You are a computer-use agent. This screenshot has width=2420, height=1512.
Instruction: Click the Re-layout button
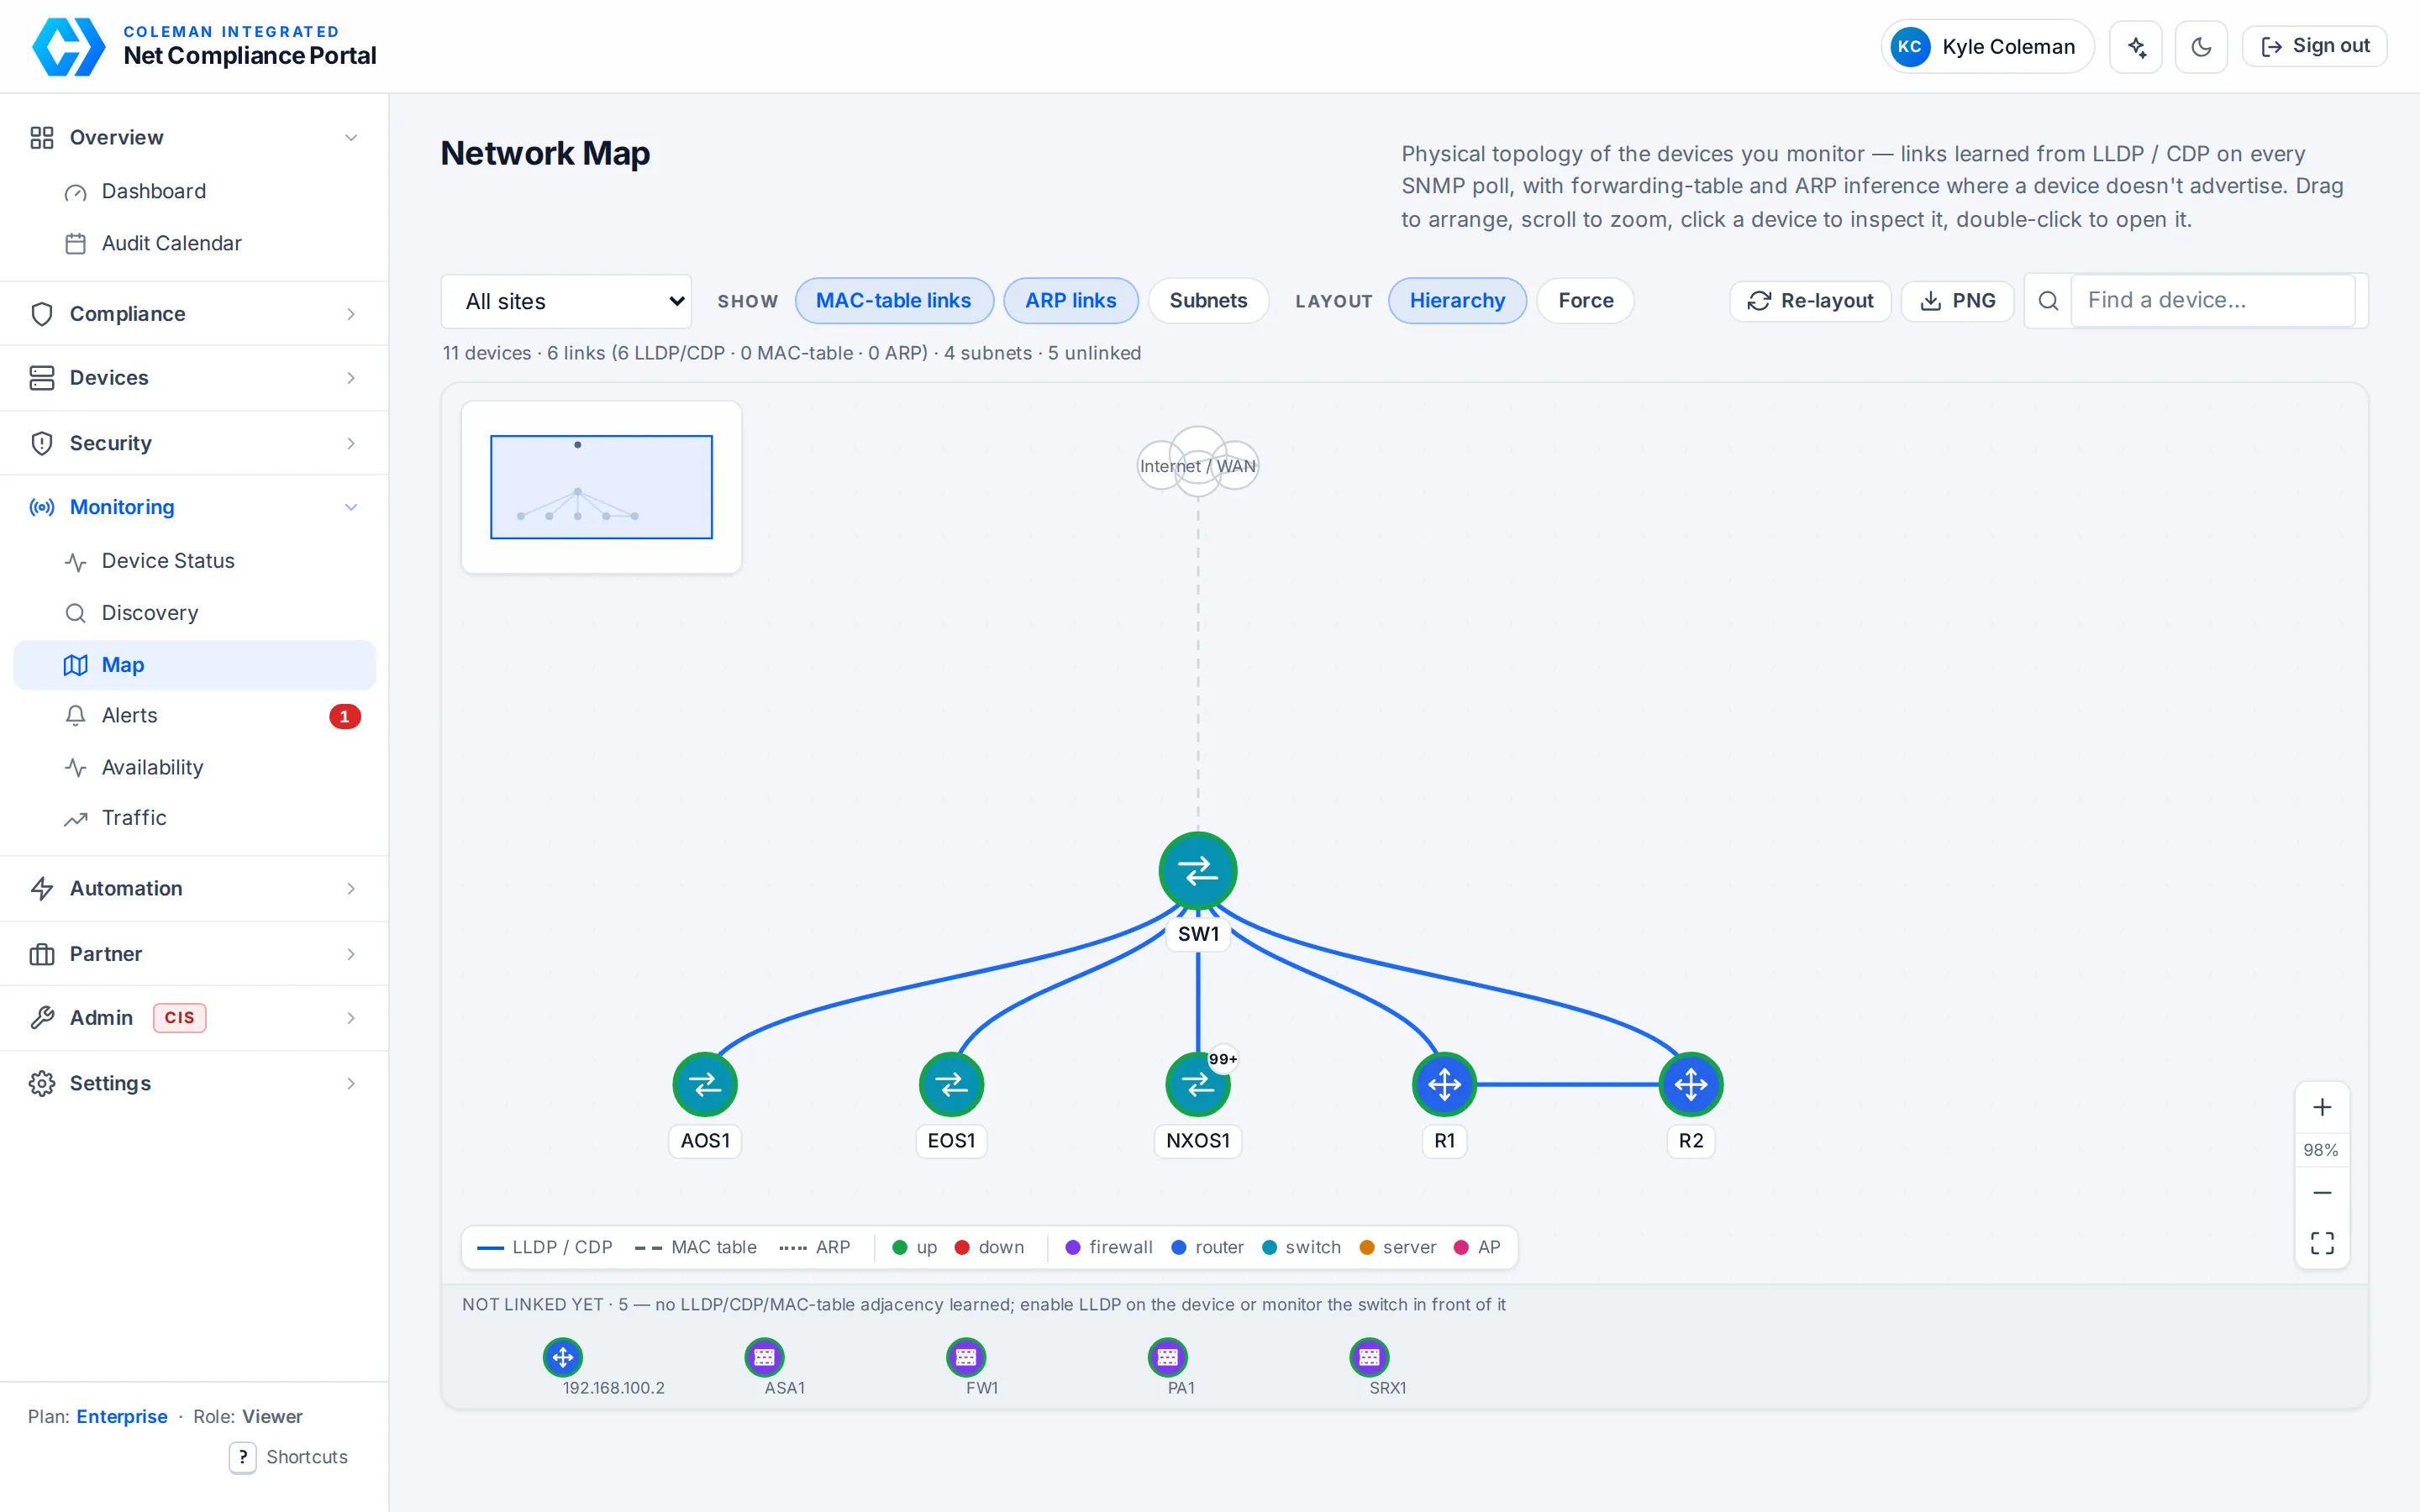[1810, 301]
